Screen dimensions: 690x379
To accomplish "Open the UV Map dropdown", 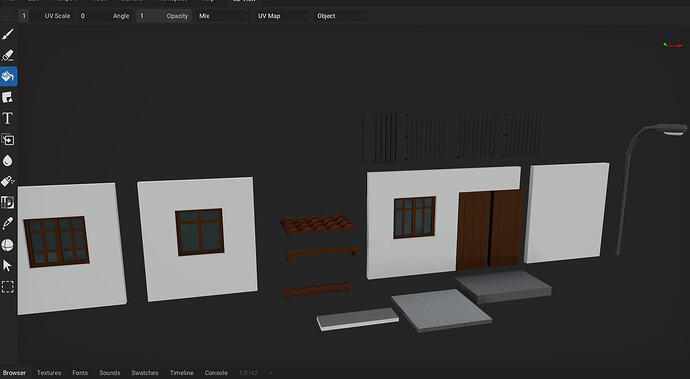I will pos(282,16).
